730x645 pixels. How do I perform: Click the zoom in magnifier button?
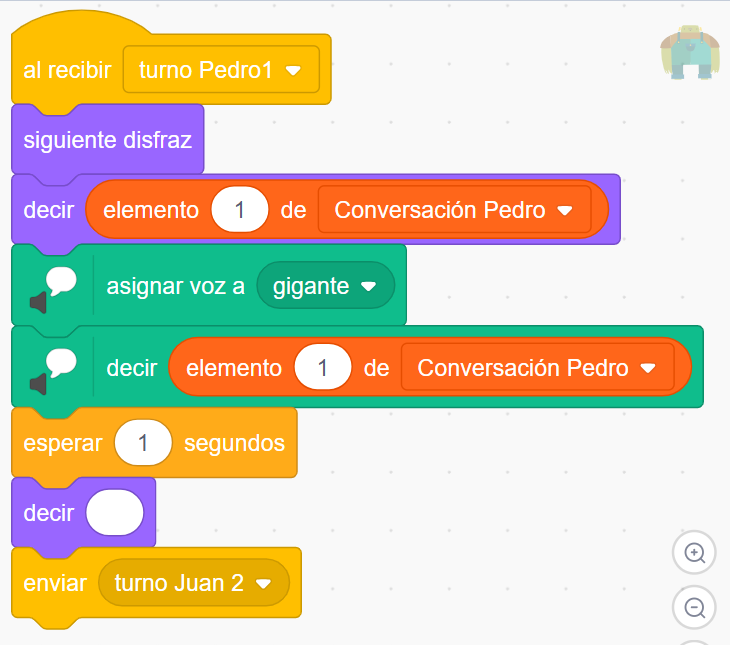694,553
